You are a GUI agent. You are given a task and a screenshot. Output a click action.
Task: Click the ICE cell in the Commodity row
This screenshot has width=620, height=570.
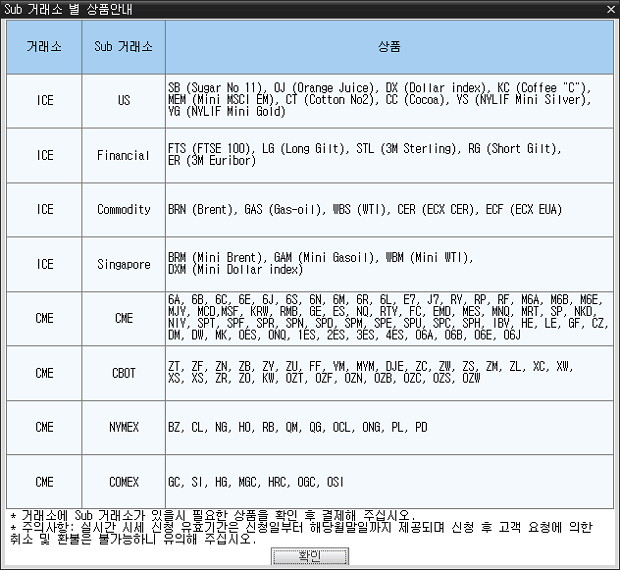click(x=44, y=210)
